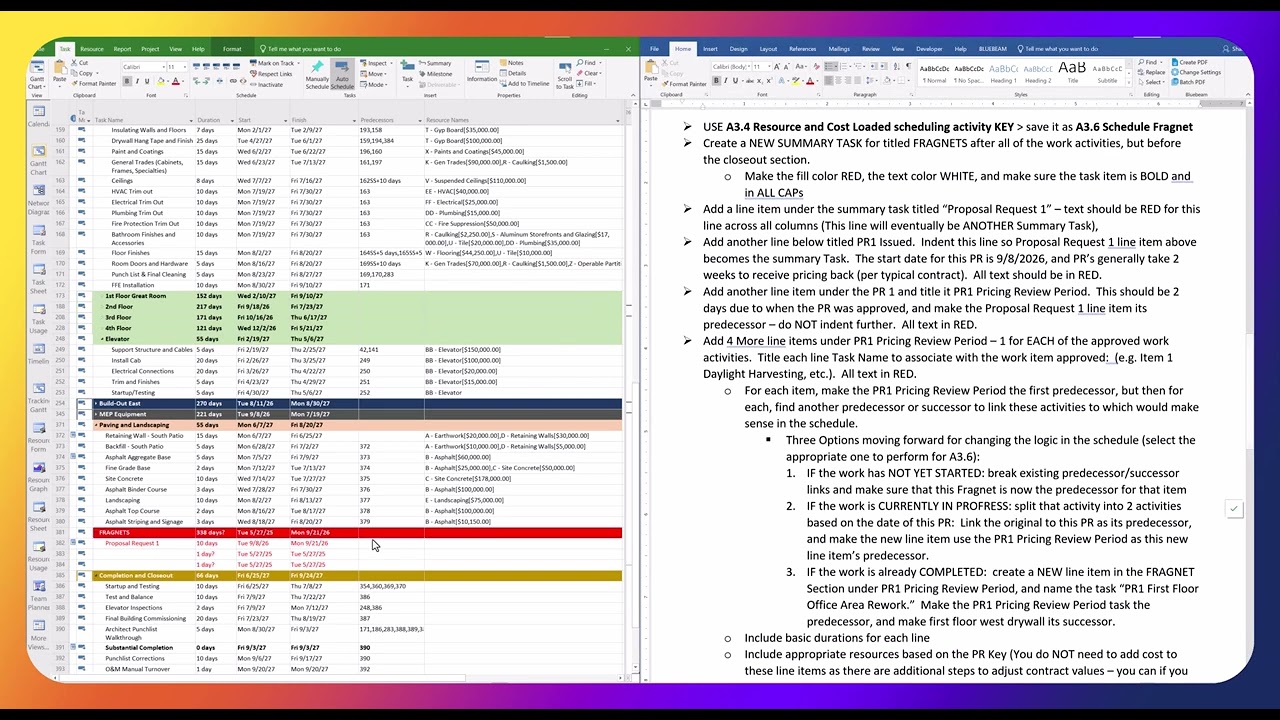The width and height of the screenshot is (1280, 720).
Task: Click Replace in Word Editing group
Action: tap(1151, 72)
